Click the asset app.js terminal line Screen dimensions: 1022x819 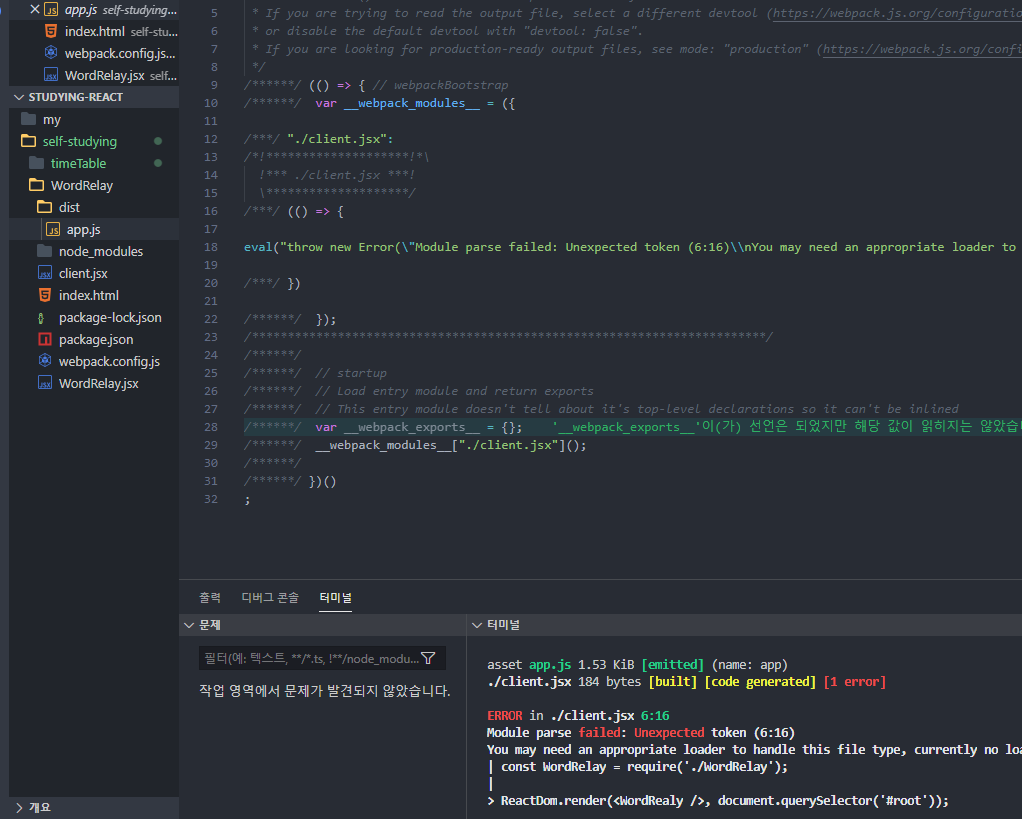[x=637, y=665]
